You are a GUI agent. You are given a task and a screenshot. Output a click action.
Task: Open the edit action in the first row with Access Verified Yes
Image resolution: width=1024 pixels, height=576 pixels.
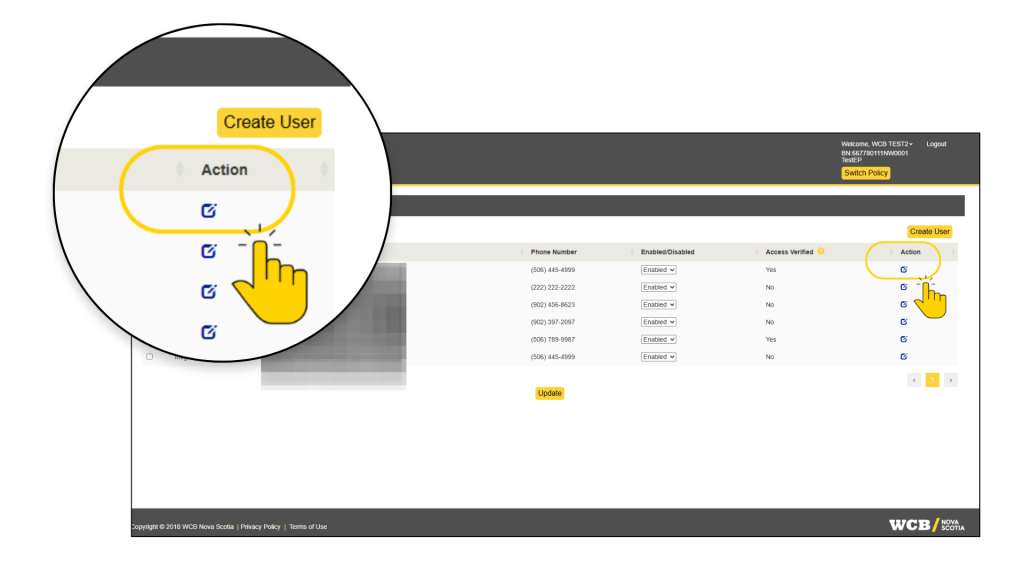click(x=904, y=270)
